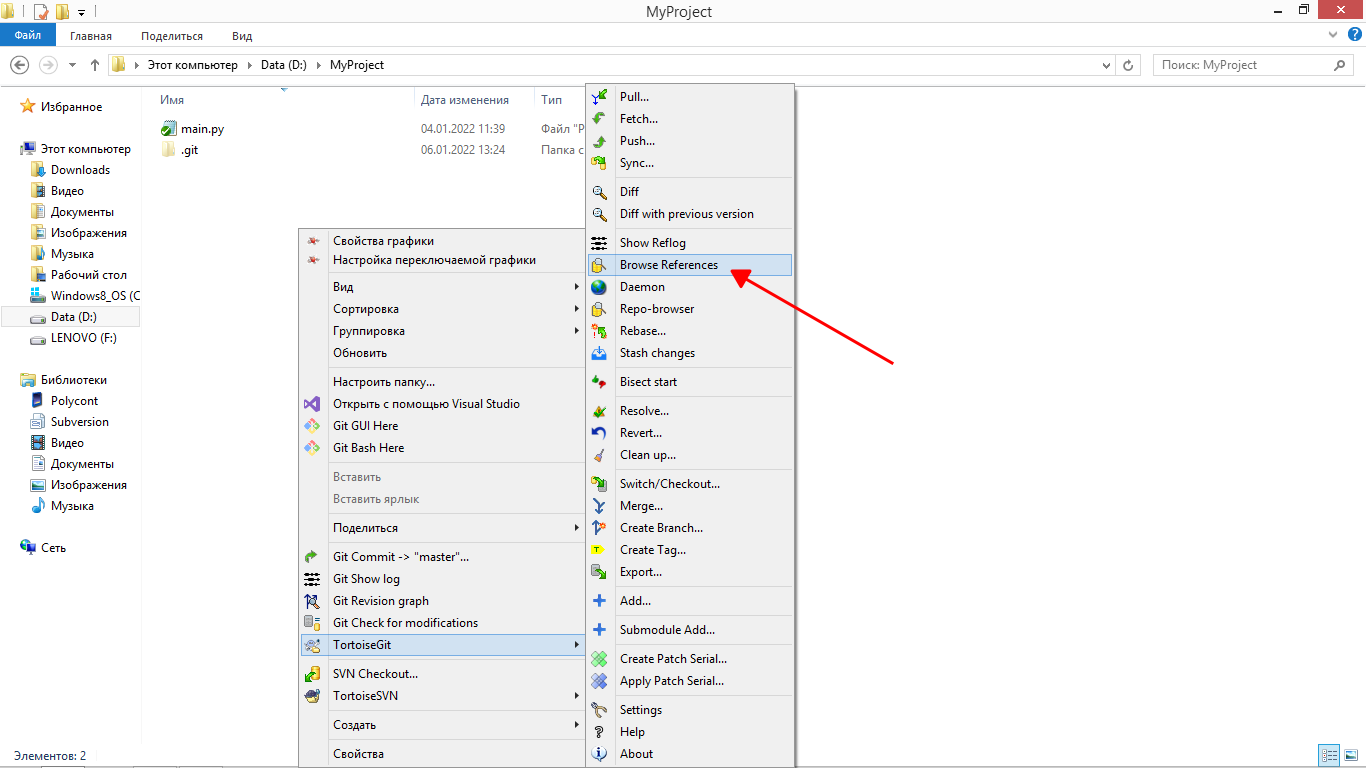Switch to the Главная tab
This screenshot has width=1366, height=768.
tap(91, 36)
